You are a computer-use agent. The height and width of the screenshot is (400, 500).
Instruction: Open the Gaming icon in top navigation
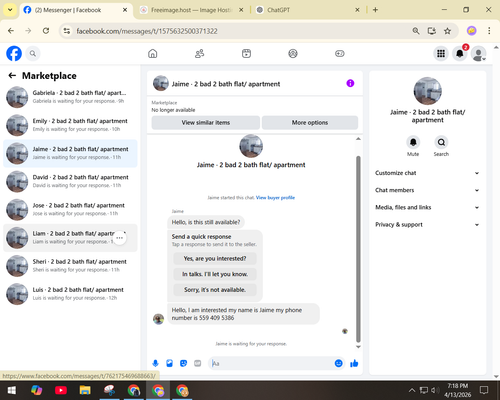(340, 53)
